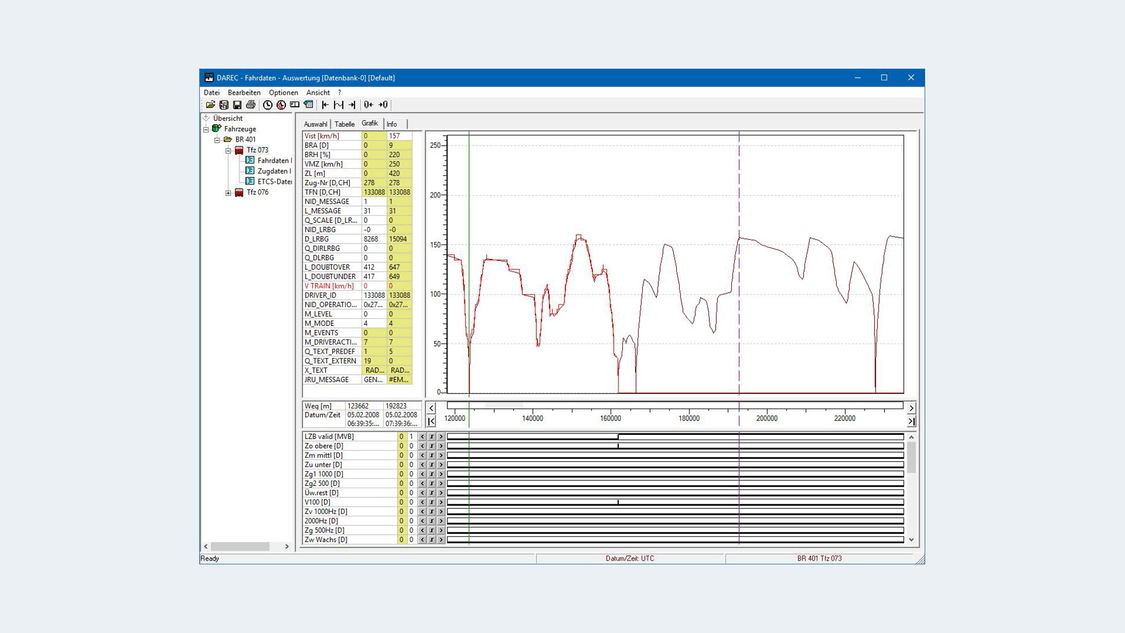Click the 'Zw Wachs [D]' signal label
This screenshot has height=633, width=1125.
[x=326, y=540]
